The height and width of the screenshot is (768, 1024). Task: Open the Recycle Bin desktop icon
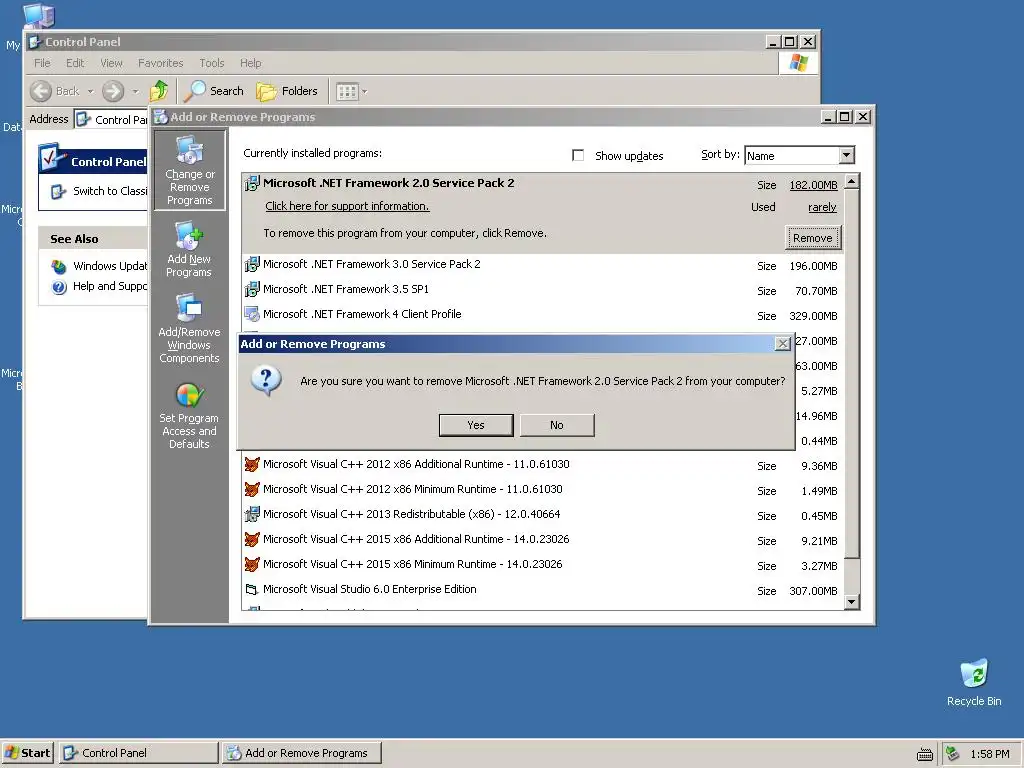(x=974, y=682)
